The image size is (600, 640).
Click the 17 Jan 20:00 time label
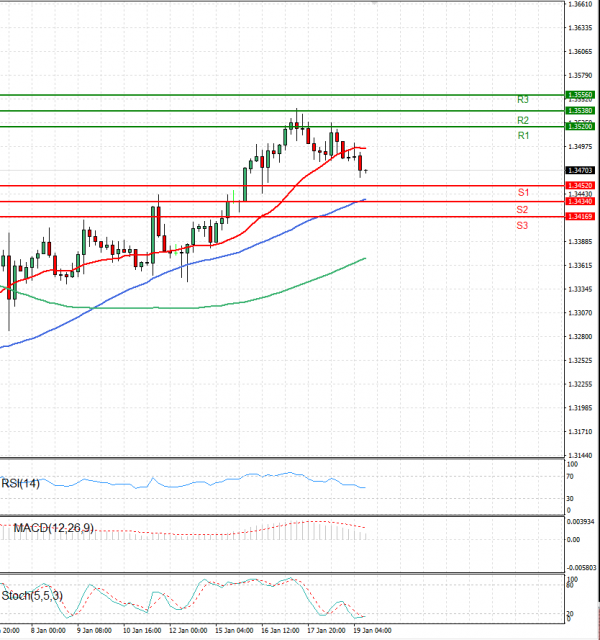(x=327, y=631)
